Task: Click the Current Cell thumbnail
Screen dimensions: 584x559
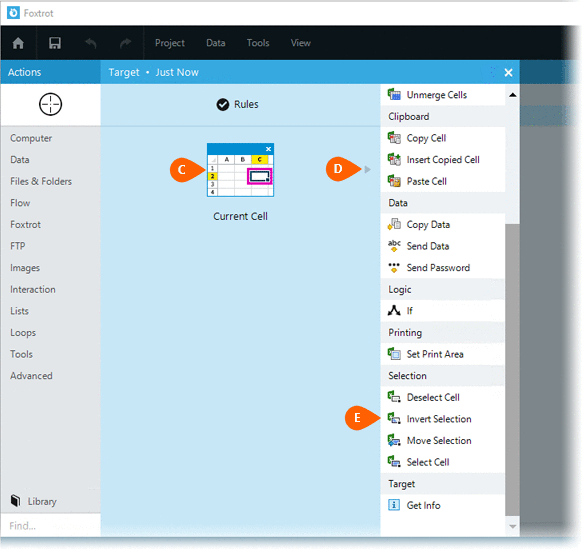Action: point(241,170)
